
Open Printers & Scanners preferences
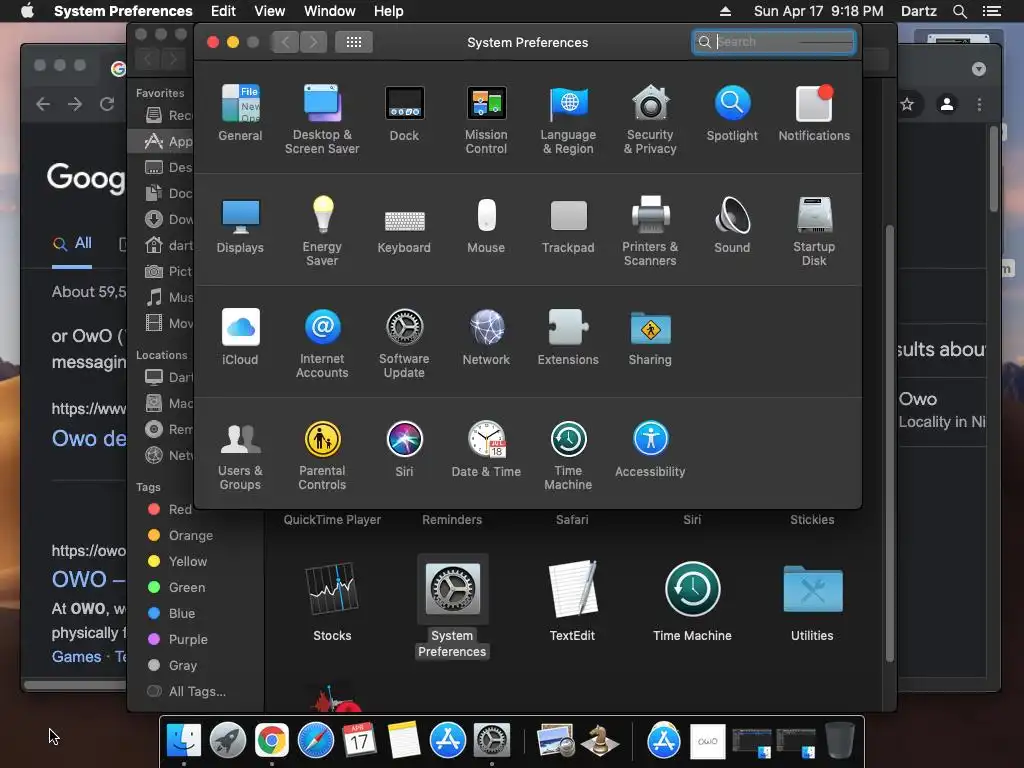click(x=650, y=231)
